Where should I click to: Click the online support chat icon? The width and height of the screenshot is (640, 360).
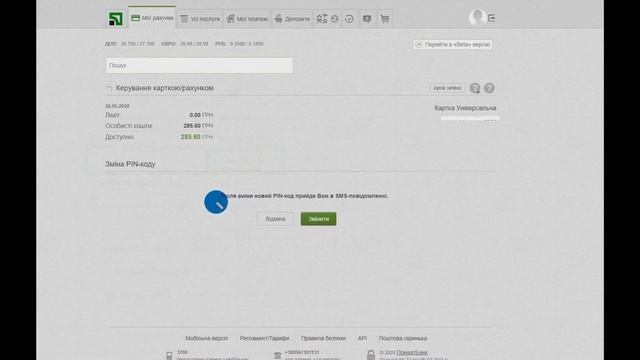point(475,88)
